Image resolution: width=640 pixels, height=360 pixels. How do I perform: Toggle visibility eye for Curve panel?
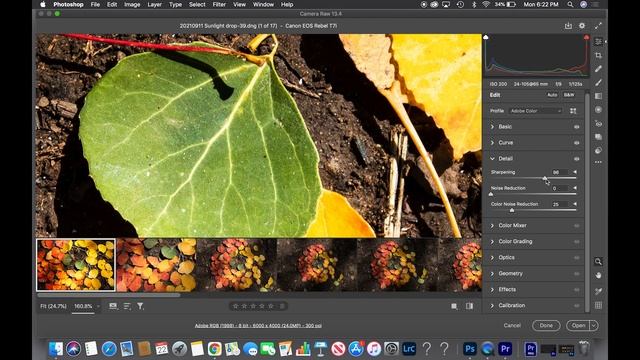click(576, 143)
